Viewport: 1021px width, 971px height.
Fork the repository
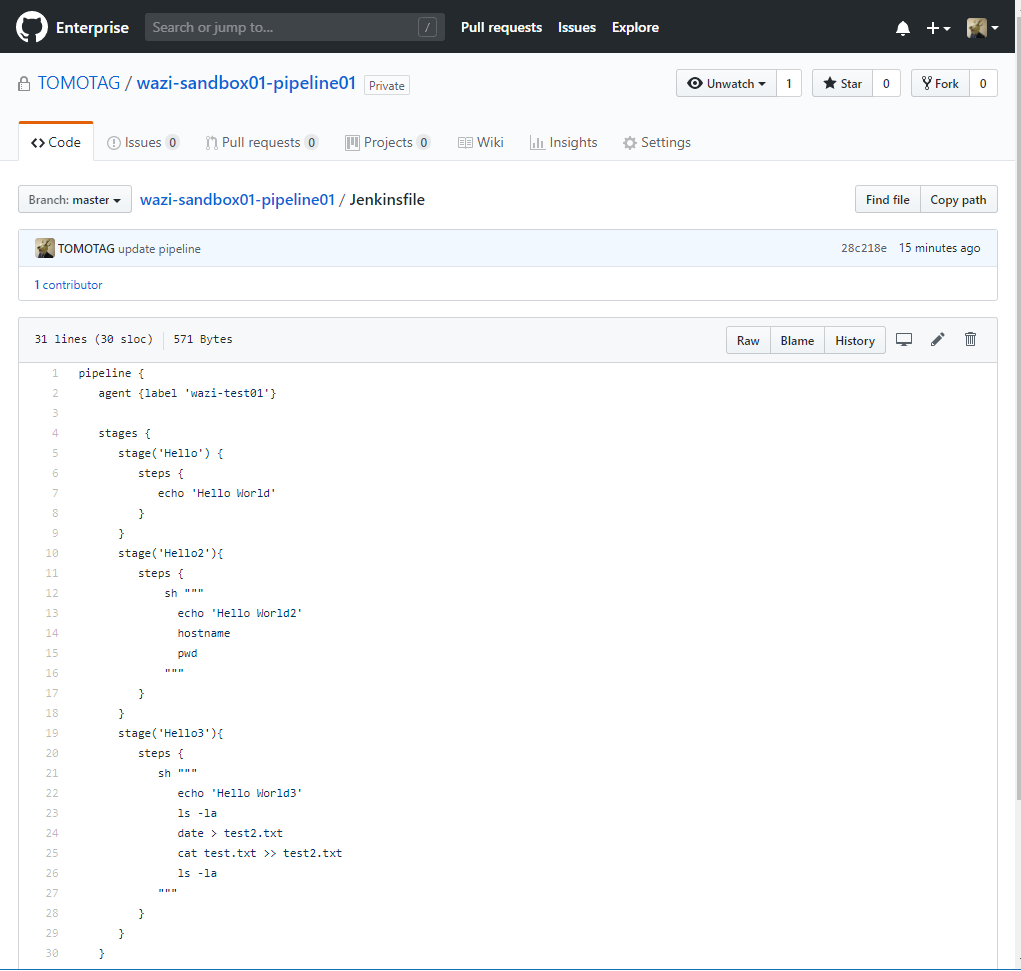pyautogui.click(x=940, y=83)
